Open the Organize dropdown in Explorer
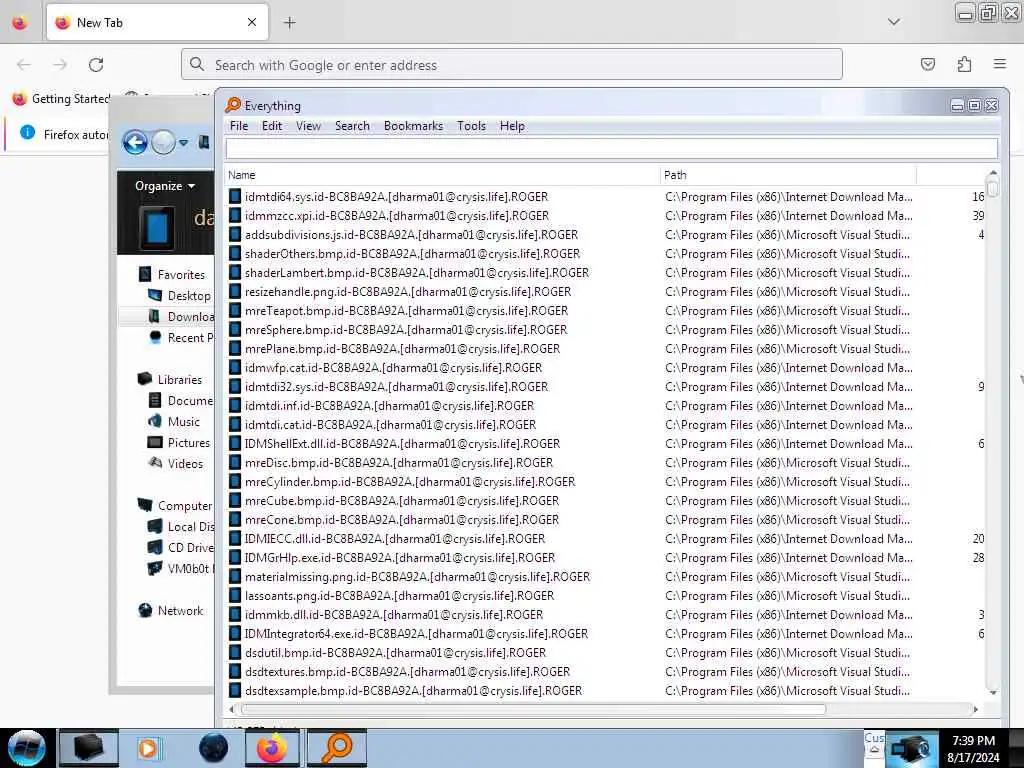Screen dimensions: 1024x768 pos(165,186)
